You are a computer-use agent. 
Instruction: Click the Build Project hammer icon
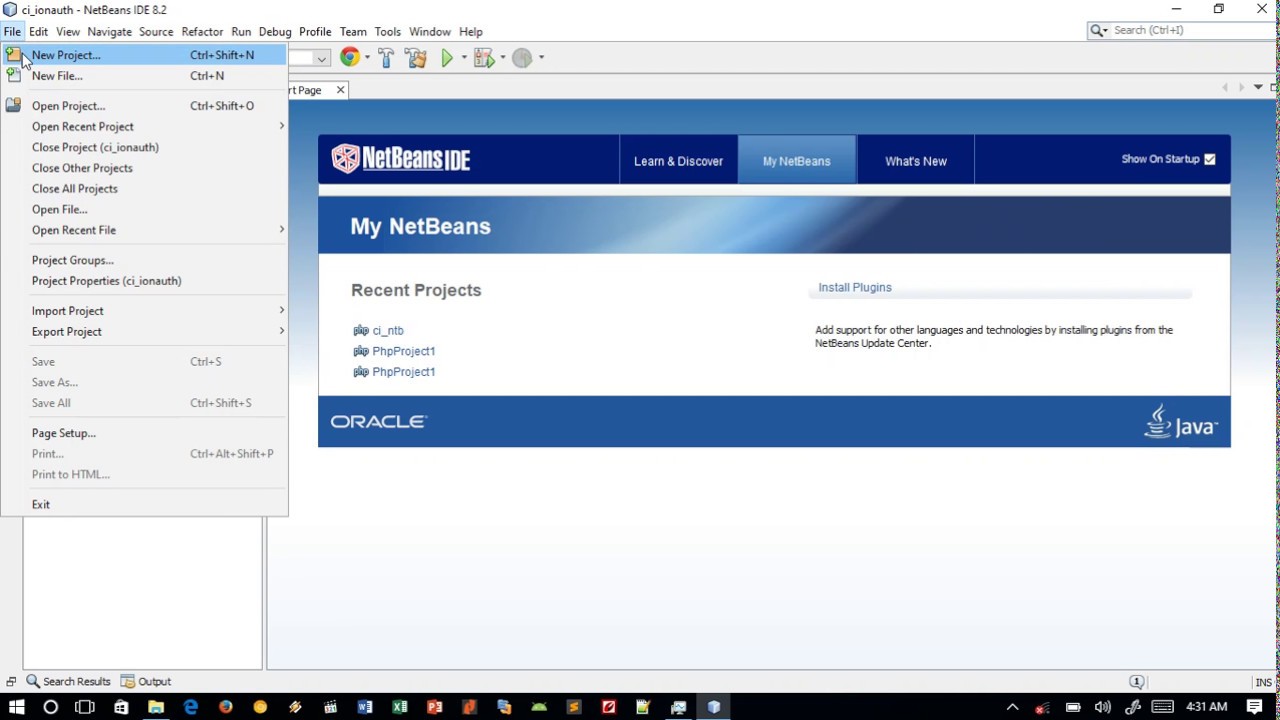pyautogui.click(x=386, y=58)
